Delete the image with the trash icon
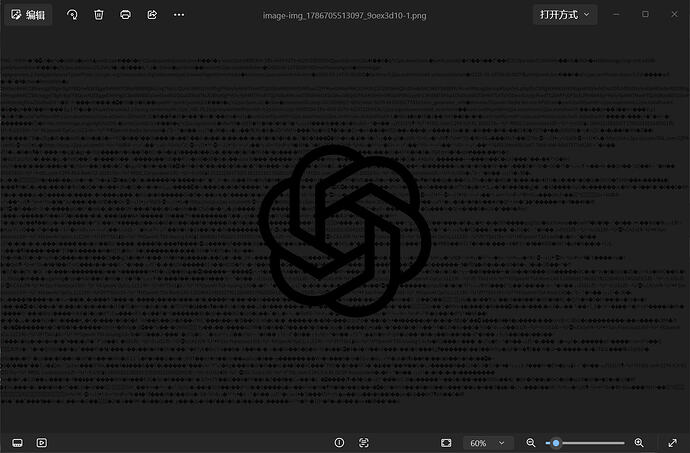The image size is (690, 453). [99, 15]
